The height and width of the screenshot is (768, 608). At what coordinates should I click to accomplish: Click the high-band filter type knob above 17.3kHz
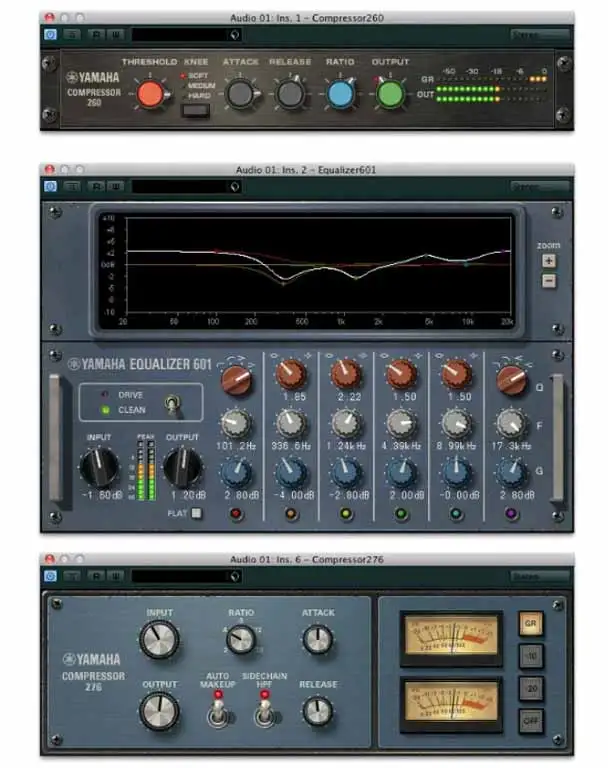pos(511,380)
